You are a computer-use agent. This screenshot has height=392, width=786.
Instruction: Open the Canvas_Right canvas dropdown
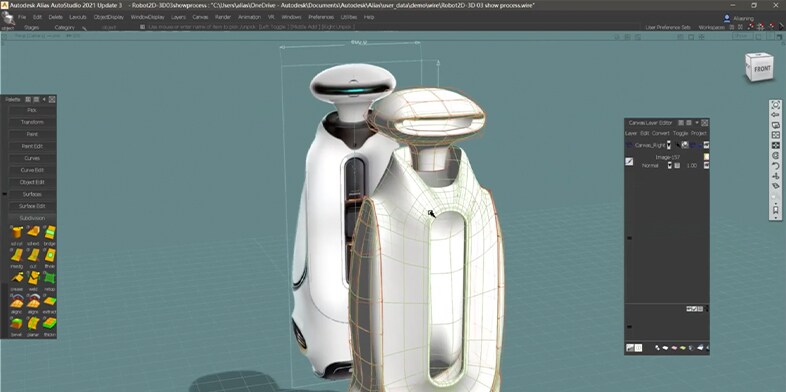669,145
